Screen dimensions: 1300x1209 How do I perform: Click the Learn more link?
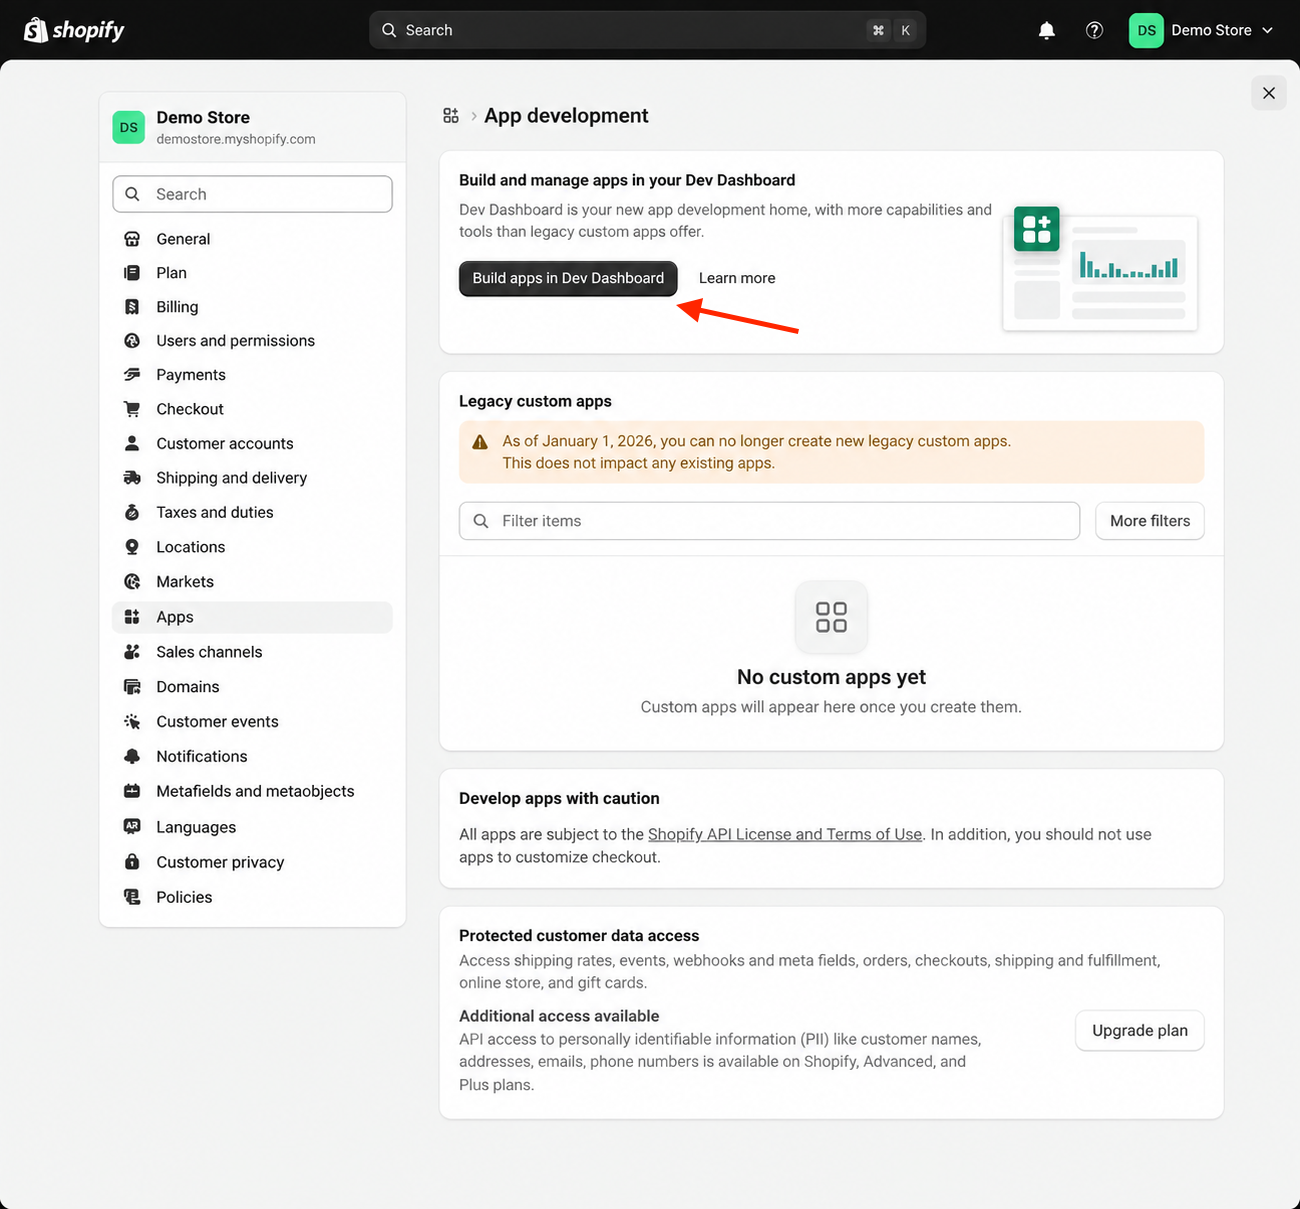pyautogui.click(x=737, y=278)
